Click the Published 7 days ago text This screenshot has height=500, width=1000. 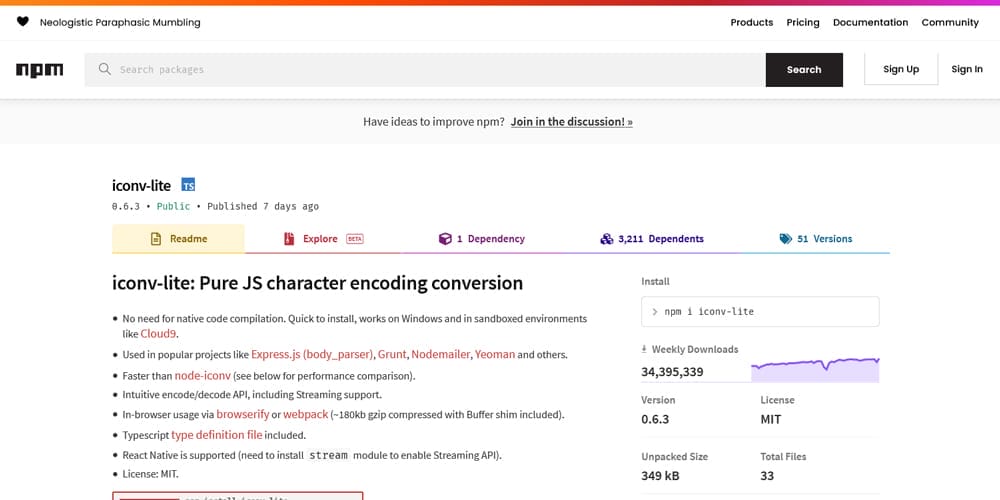point(263,207)
